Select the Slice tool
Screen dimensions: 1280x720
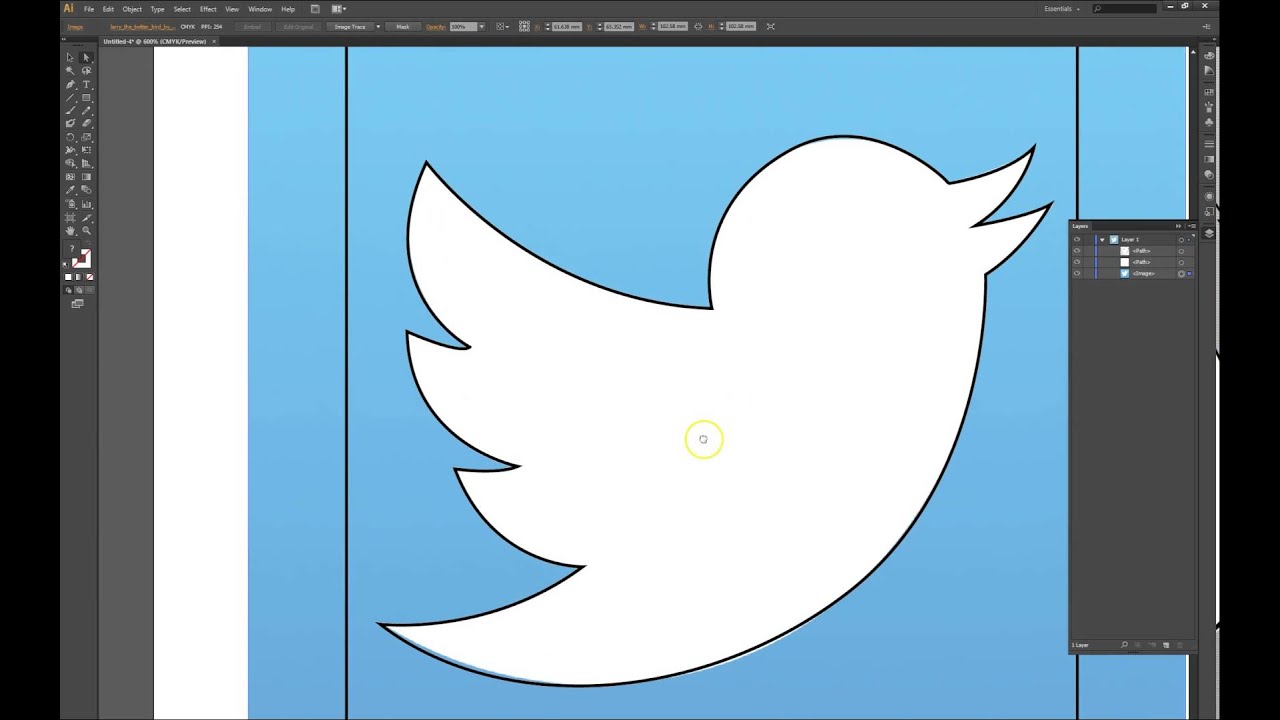point(86,217)
